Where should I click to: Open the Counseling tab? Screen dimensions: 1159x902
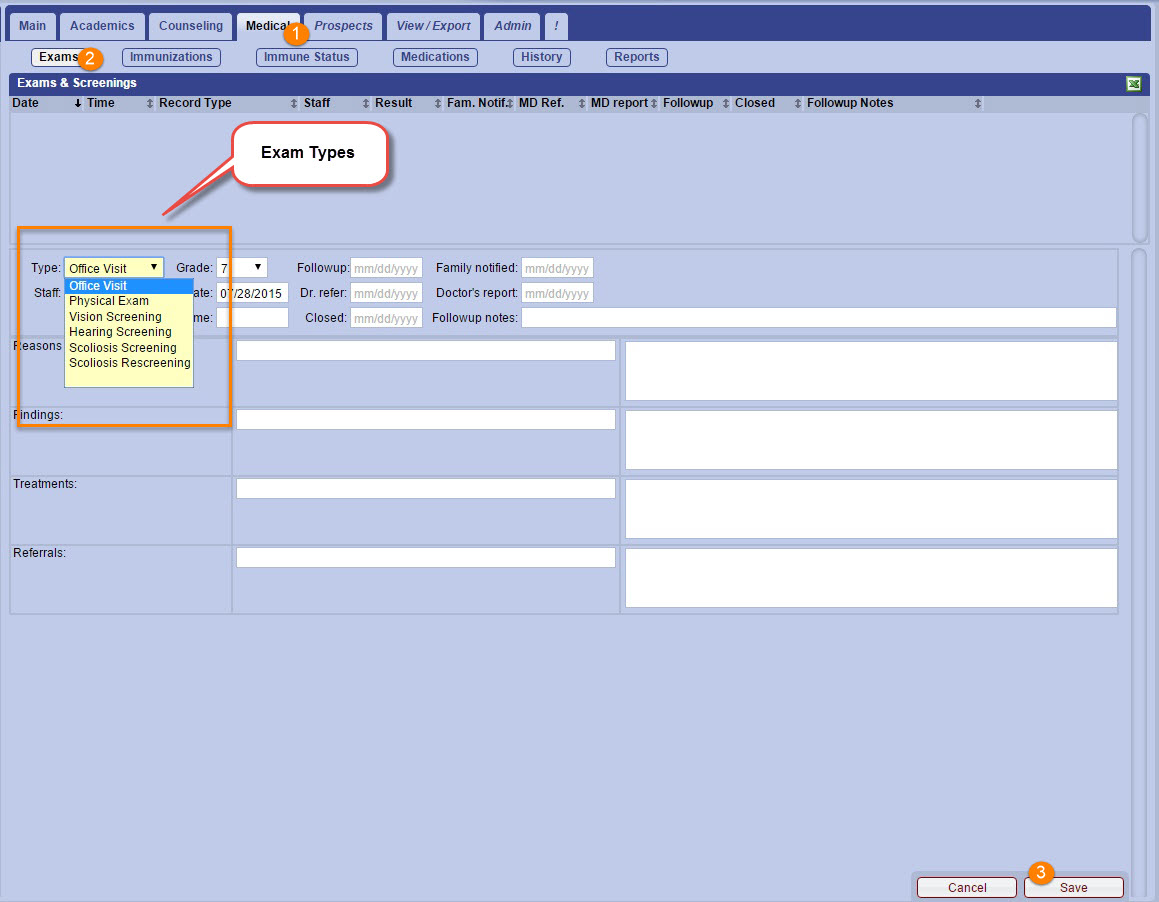pos(192,26)
